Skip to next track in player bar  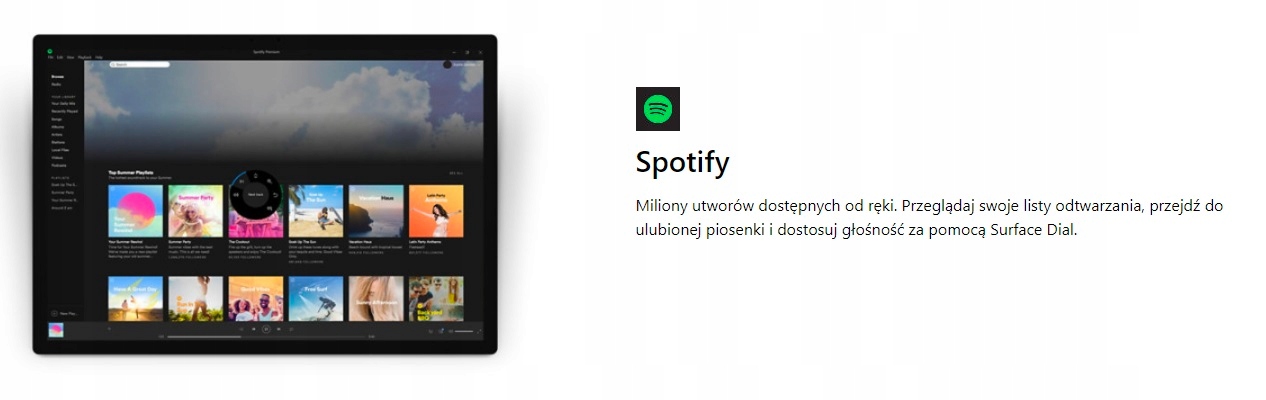click(x=278, y=329)
